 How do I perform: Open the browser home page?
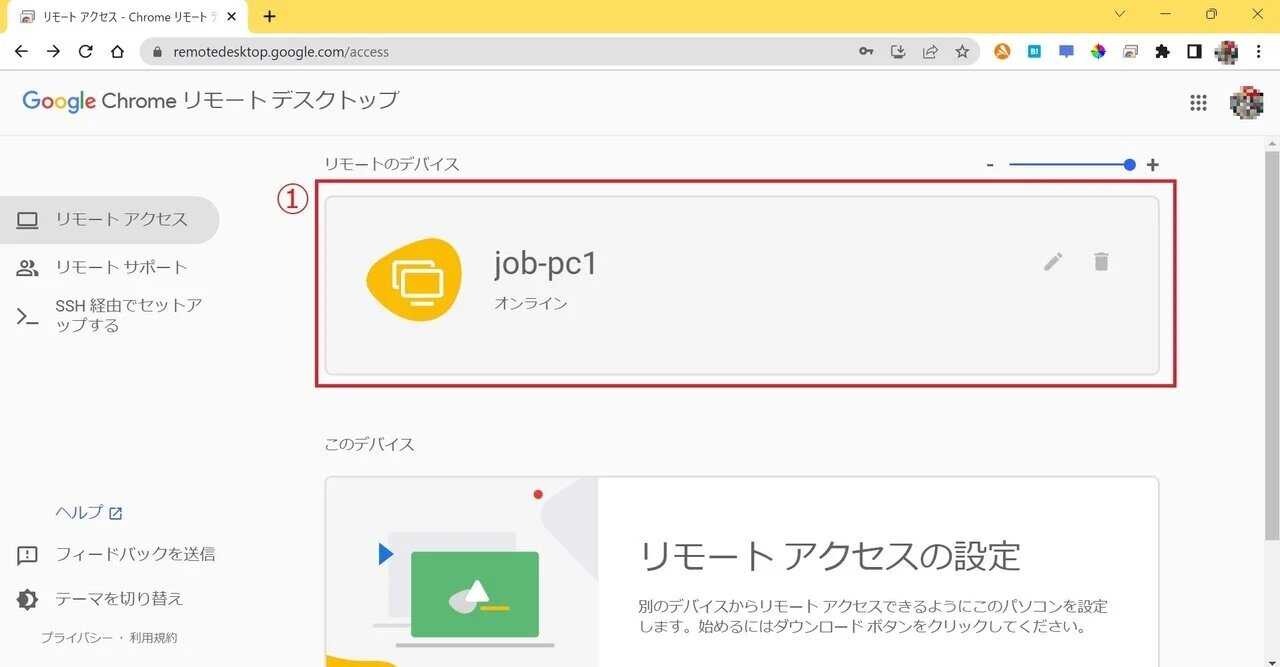[117, 52]
